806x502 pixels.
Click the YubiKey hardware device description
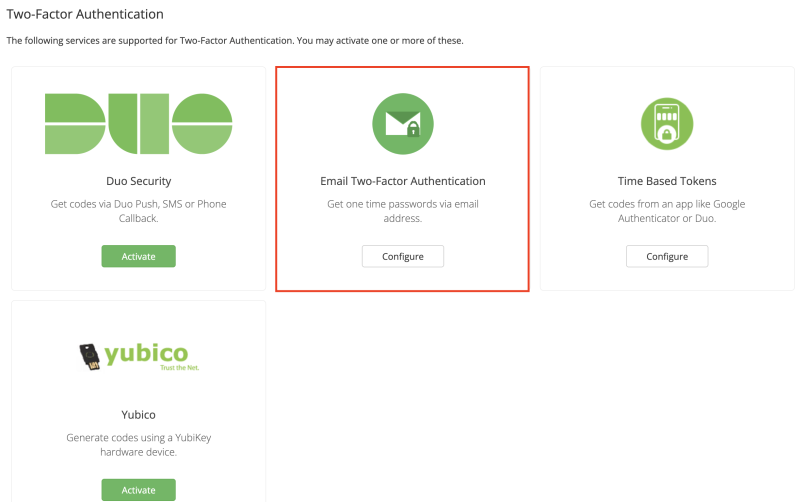click(x=138, y=444)
